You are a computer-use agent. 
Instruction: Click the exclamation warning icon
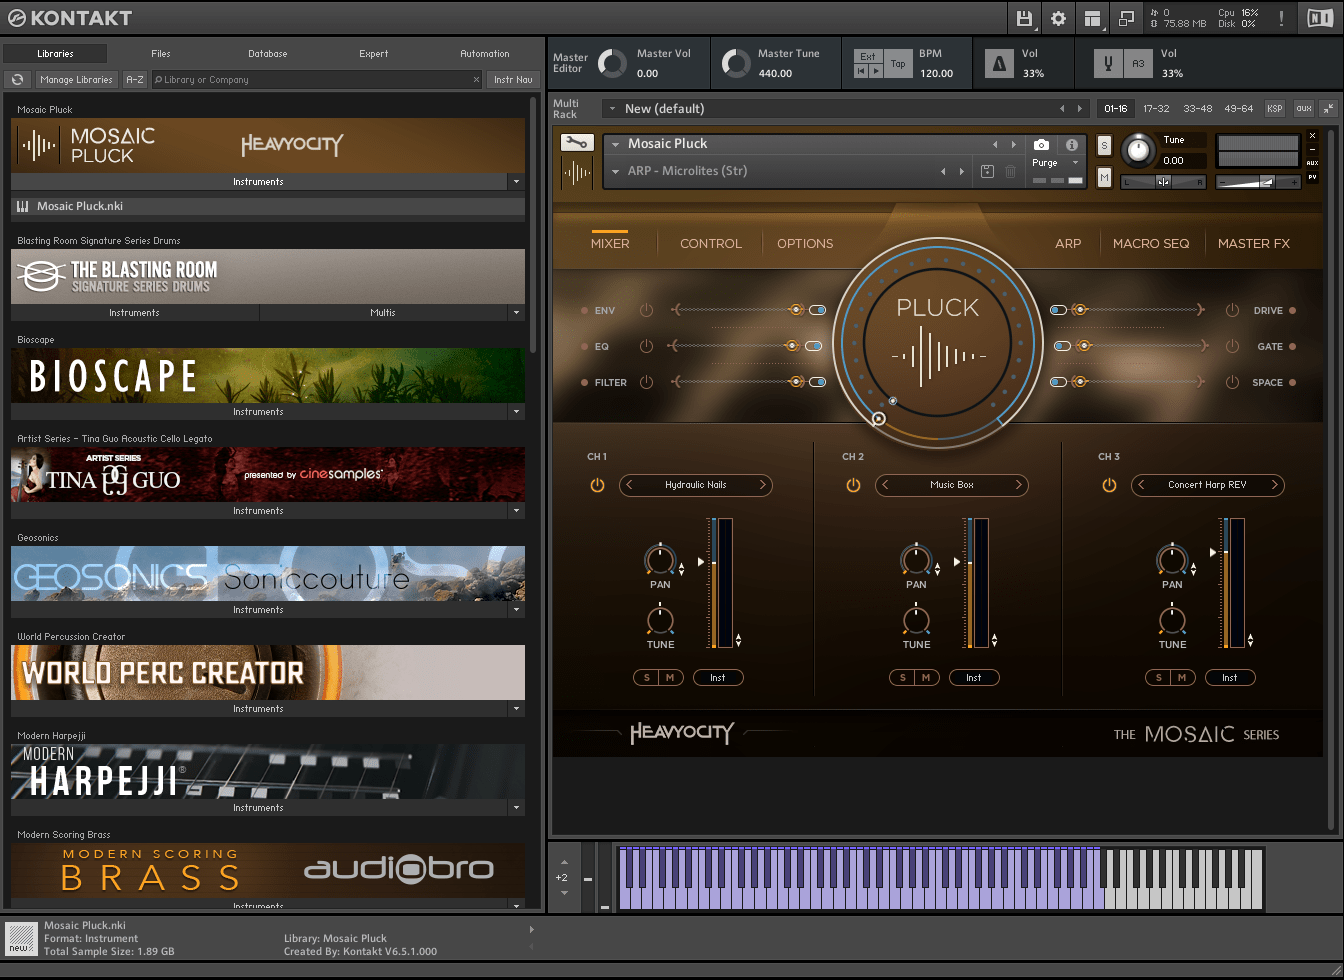coord(1281,18)
